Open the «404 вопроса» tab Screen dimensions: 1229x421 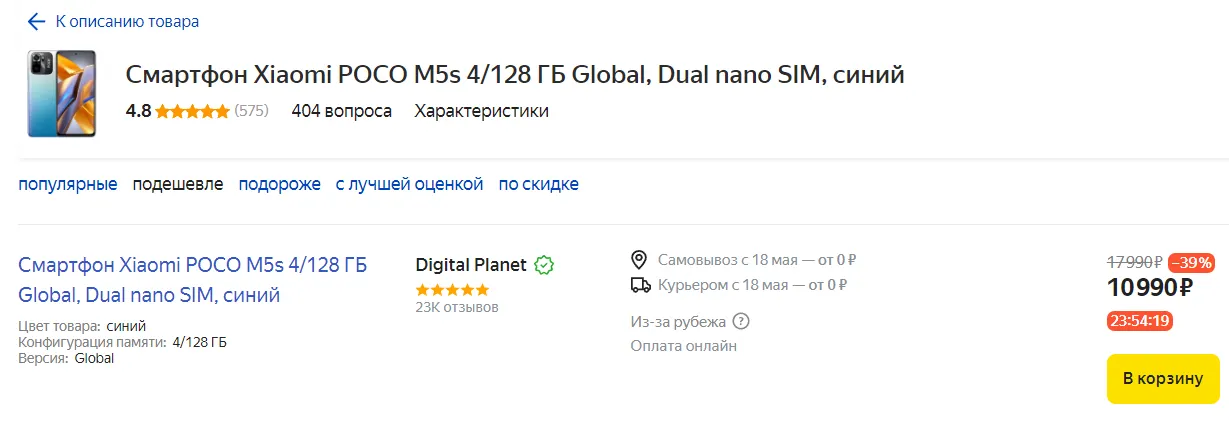click(341, 111)
